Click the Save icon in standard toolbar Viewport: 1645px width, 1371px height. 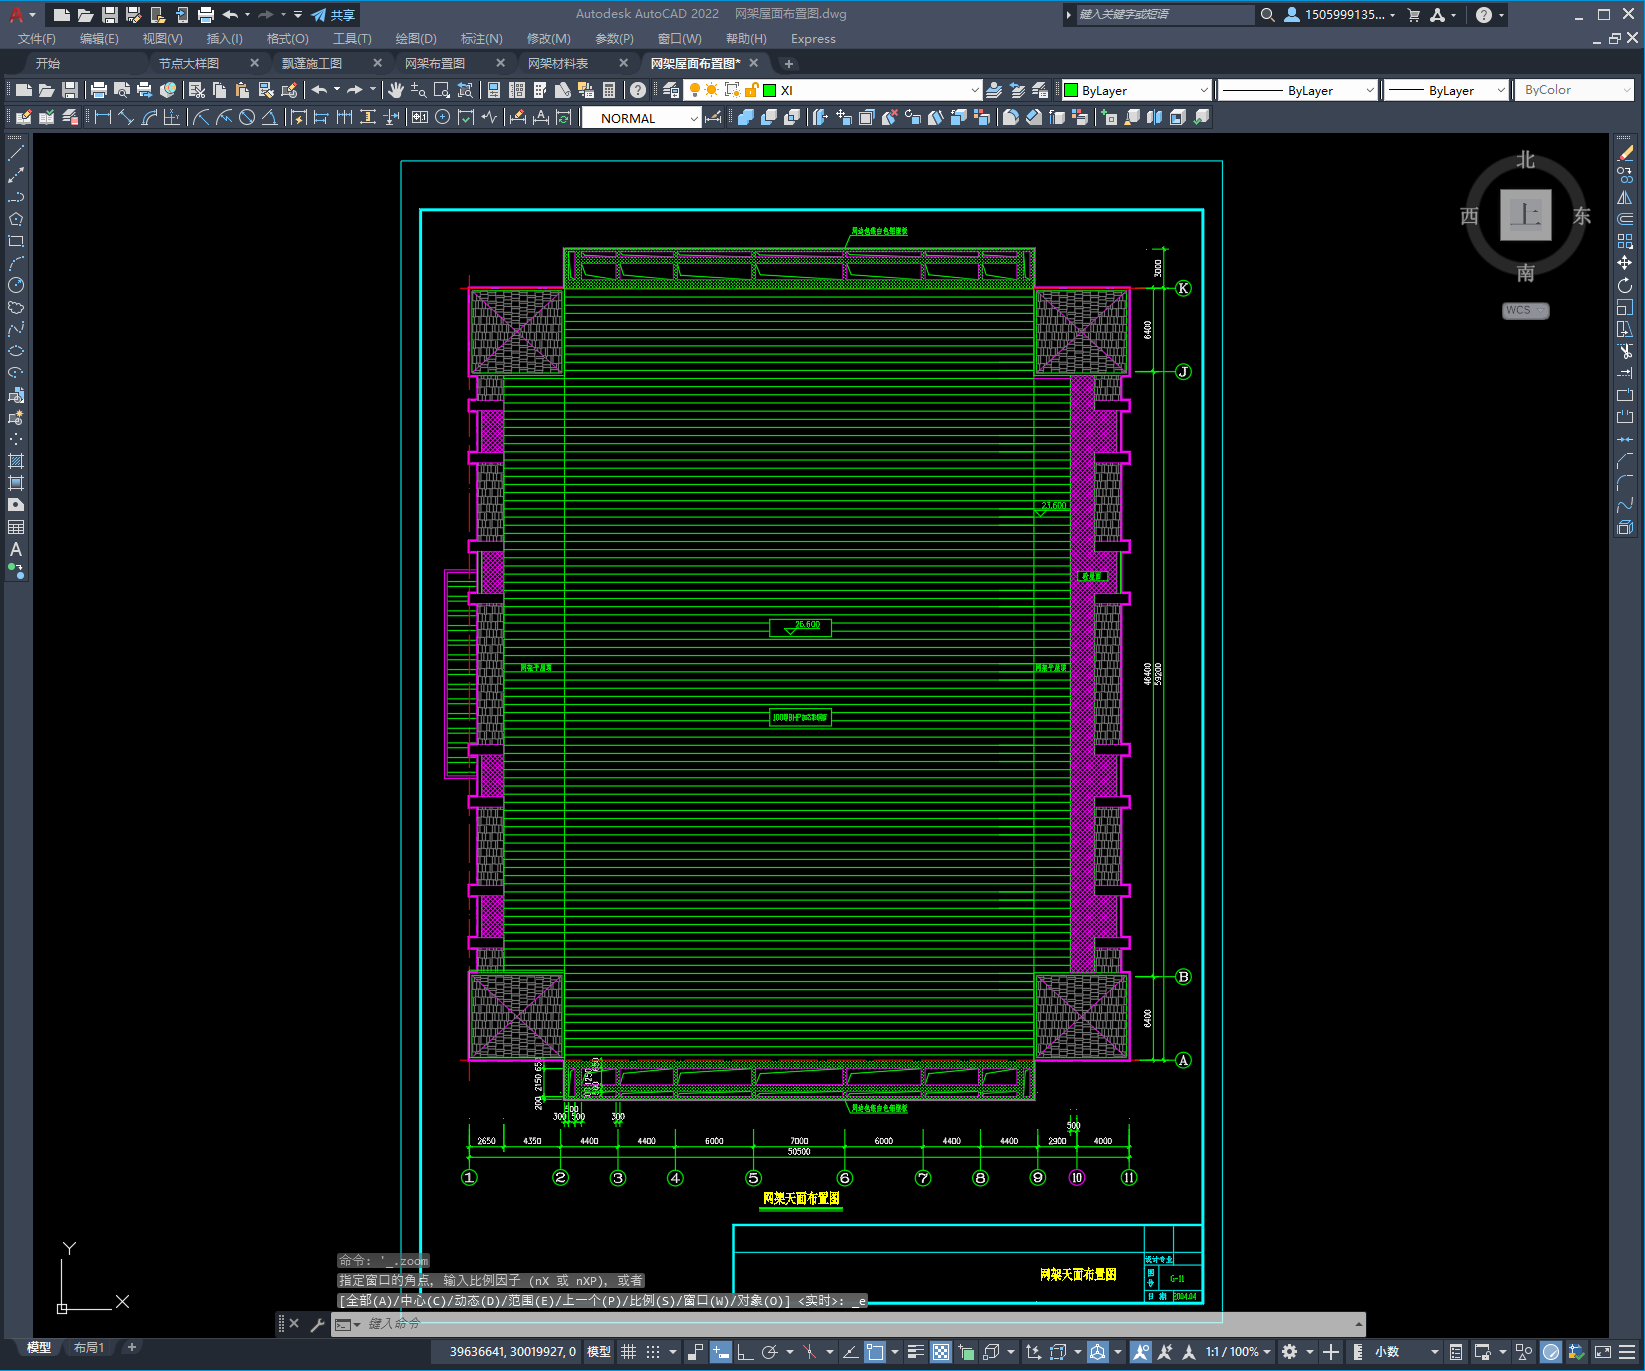[70, 90]
